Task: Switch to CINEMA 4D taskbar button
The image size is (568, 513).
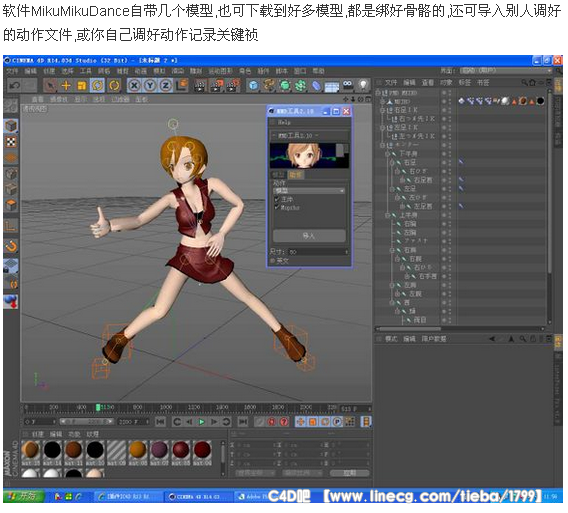Action: [x=198, y=496]
